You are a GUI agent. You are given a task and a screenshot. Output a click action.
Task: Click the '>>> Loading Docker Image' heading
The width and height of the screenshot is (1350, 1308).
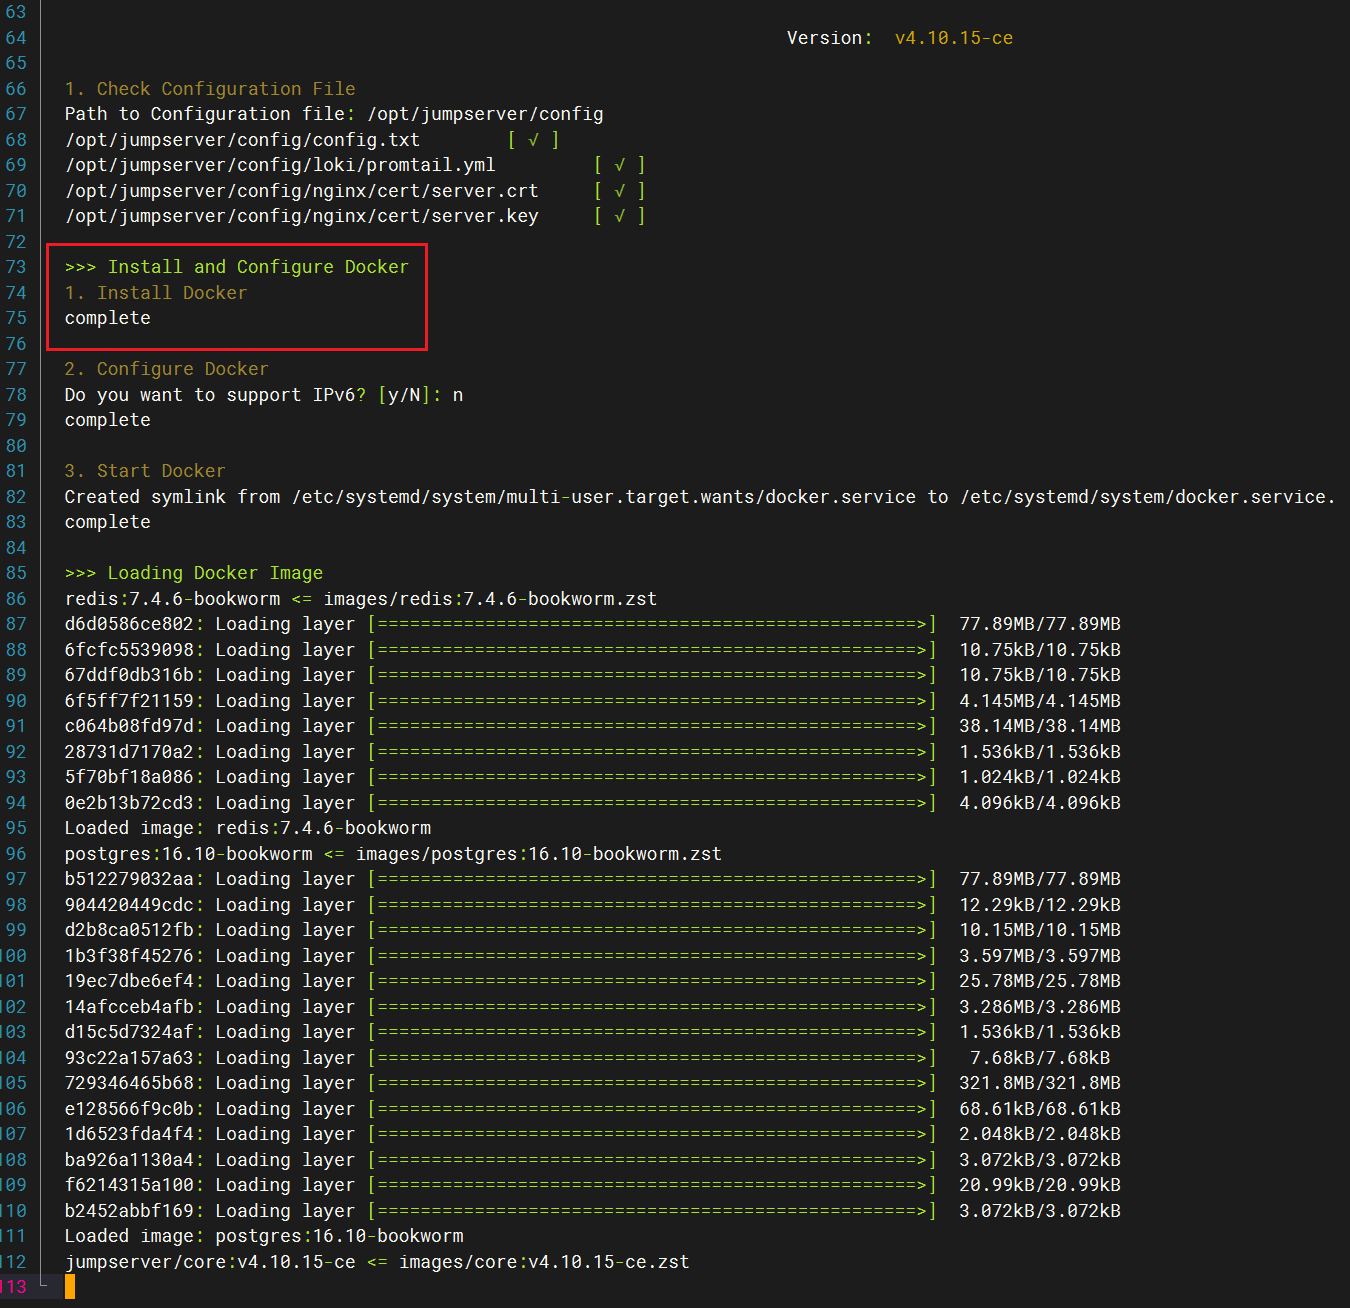pos(194,573)
